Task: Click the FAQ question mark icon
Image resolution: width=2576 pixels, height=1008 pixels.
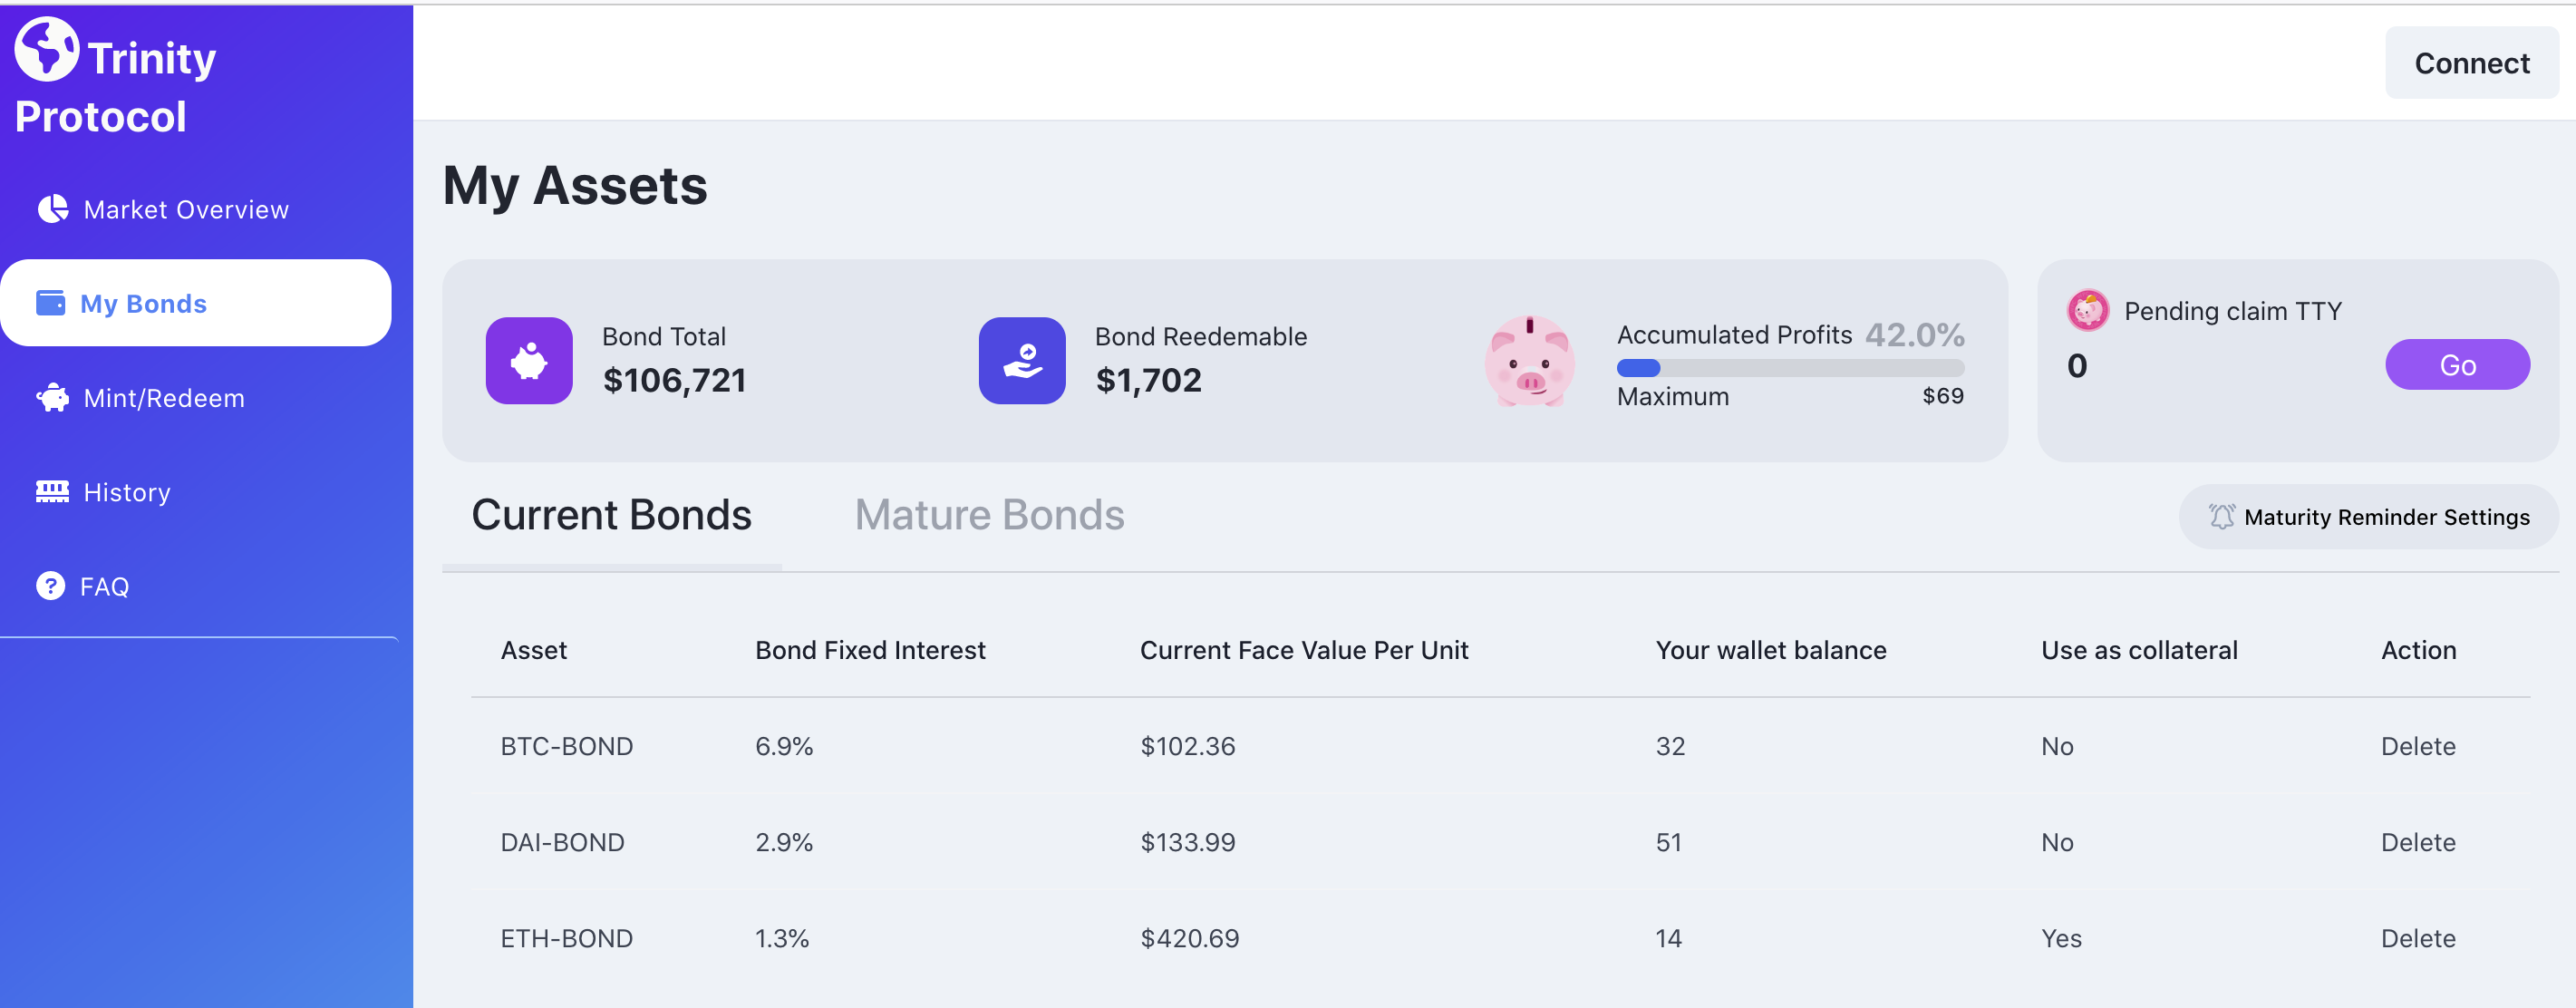Action: [x=50, y=586]
